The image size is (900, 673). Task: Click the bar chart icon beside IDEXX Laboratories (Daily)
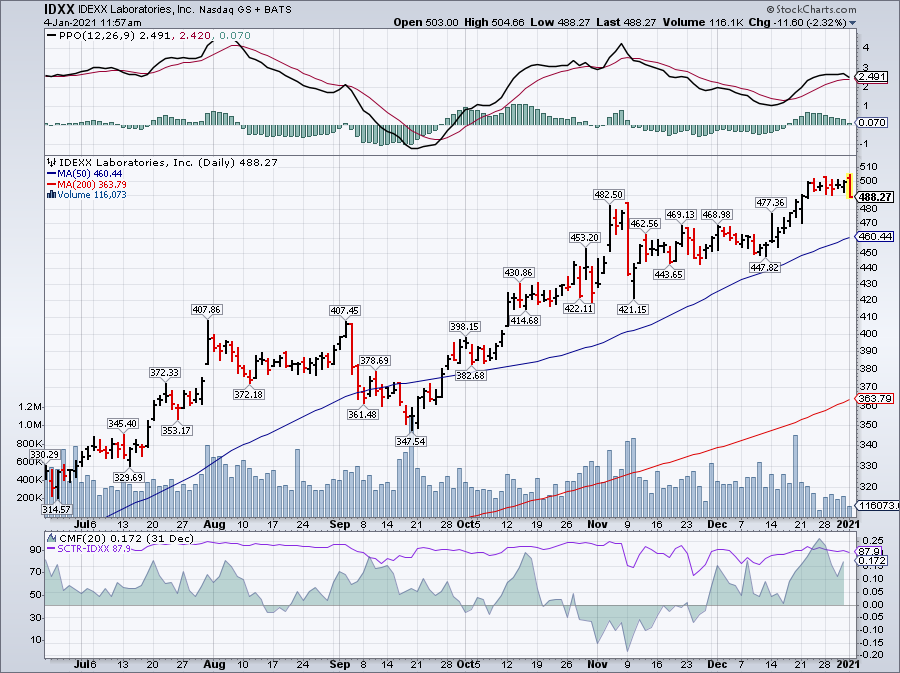pos(52,162)
